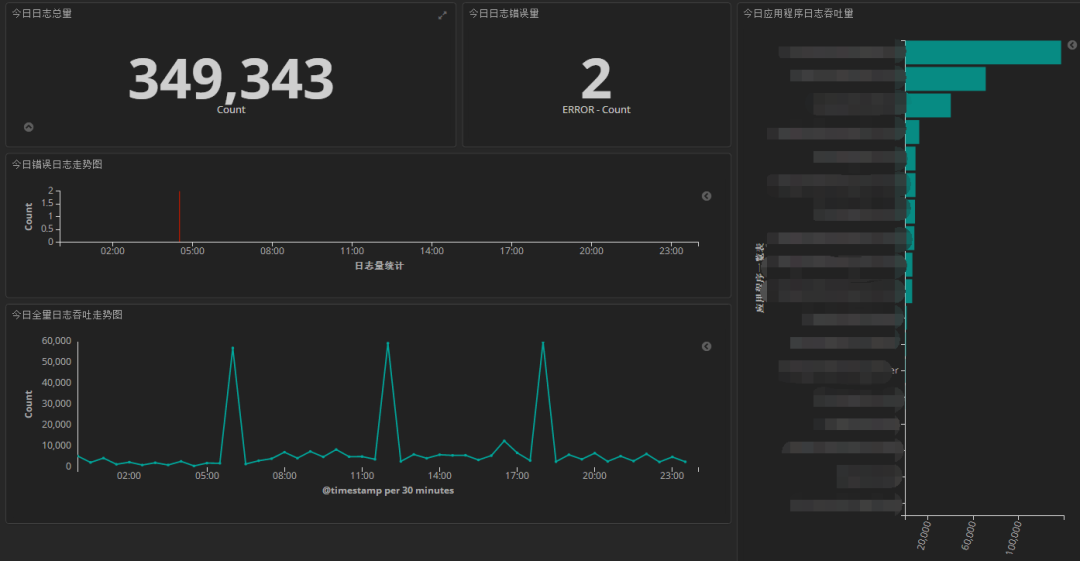1080x561 pixels.
Task: Click the 今日日志总量 panel title
Action: (41, 13)
